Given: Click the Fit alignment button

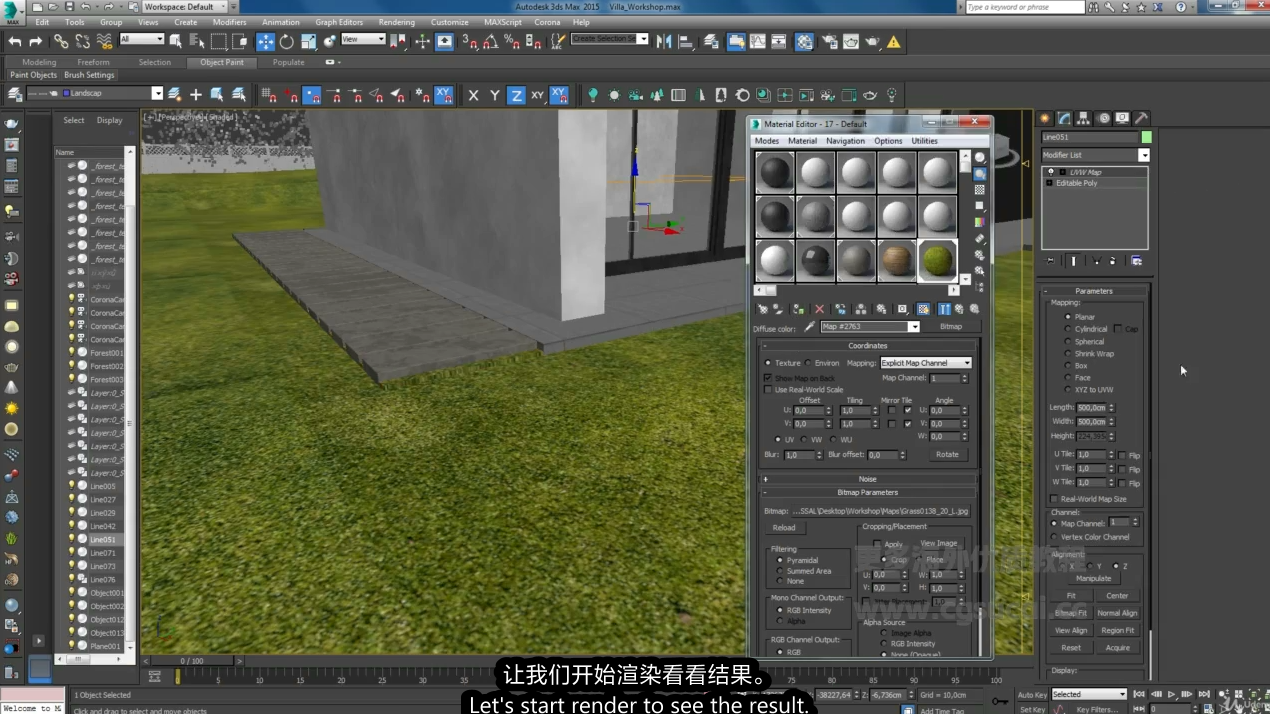Looking at the screenshot, I should [x=1071, y=595].
